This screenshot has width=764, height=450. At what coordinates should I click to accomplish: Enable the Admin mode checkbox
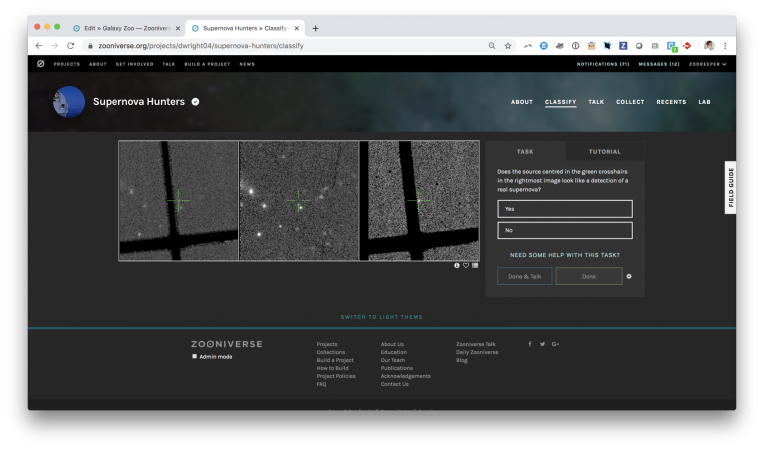195,356
